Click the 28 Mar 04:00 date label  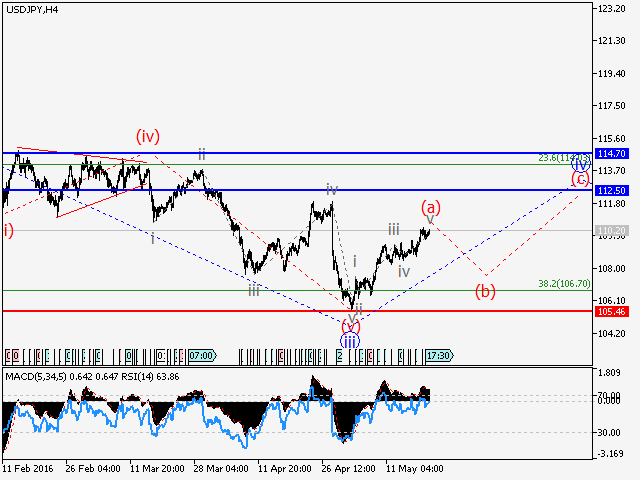coord(221,469)
